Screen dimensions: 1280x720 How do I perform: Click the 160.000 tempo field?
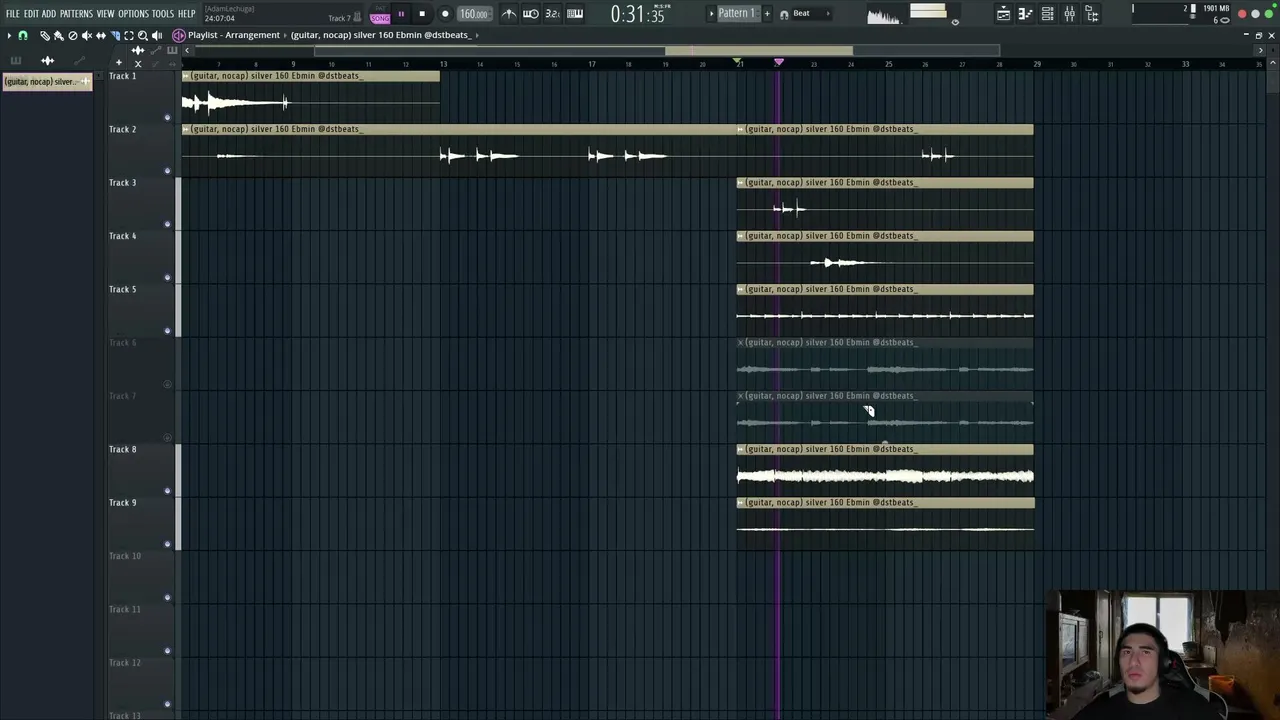474,14
